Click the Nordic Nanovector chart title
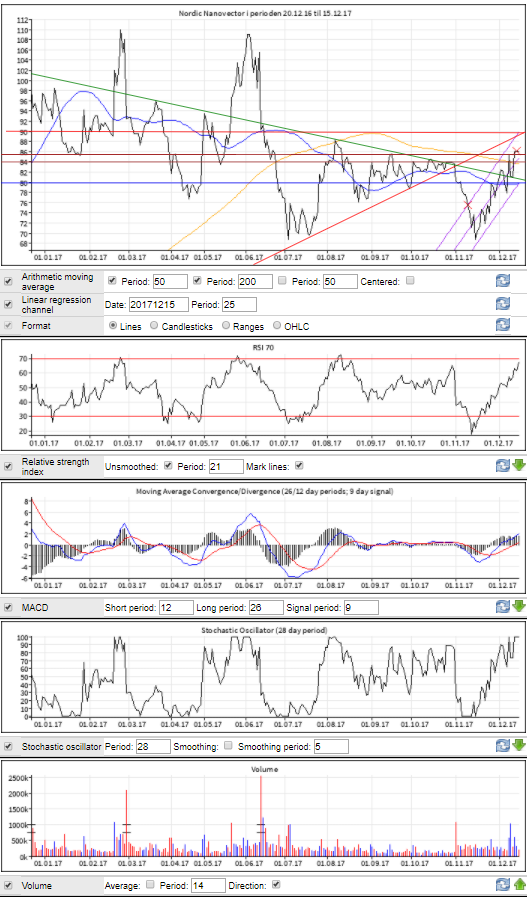This screenshot has height=897, width=529. point(265,13)
